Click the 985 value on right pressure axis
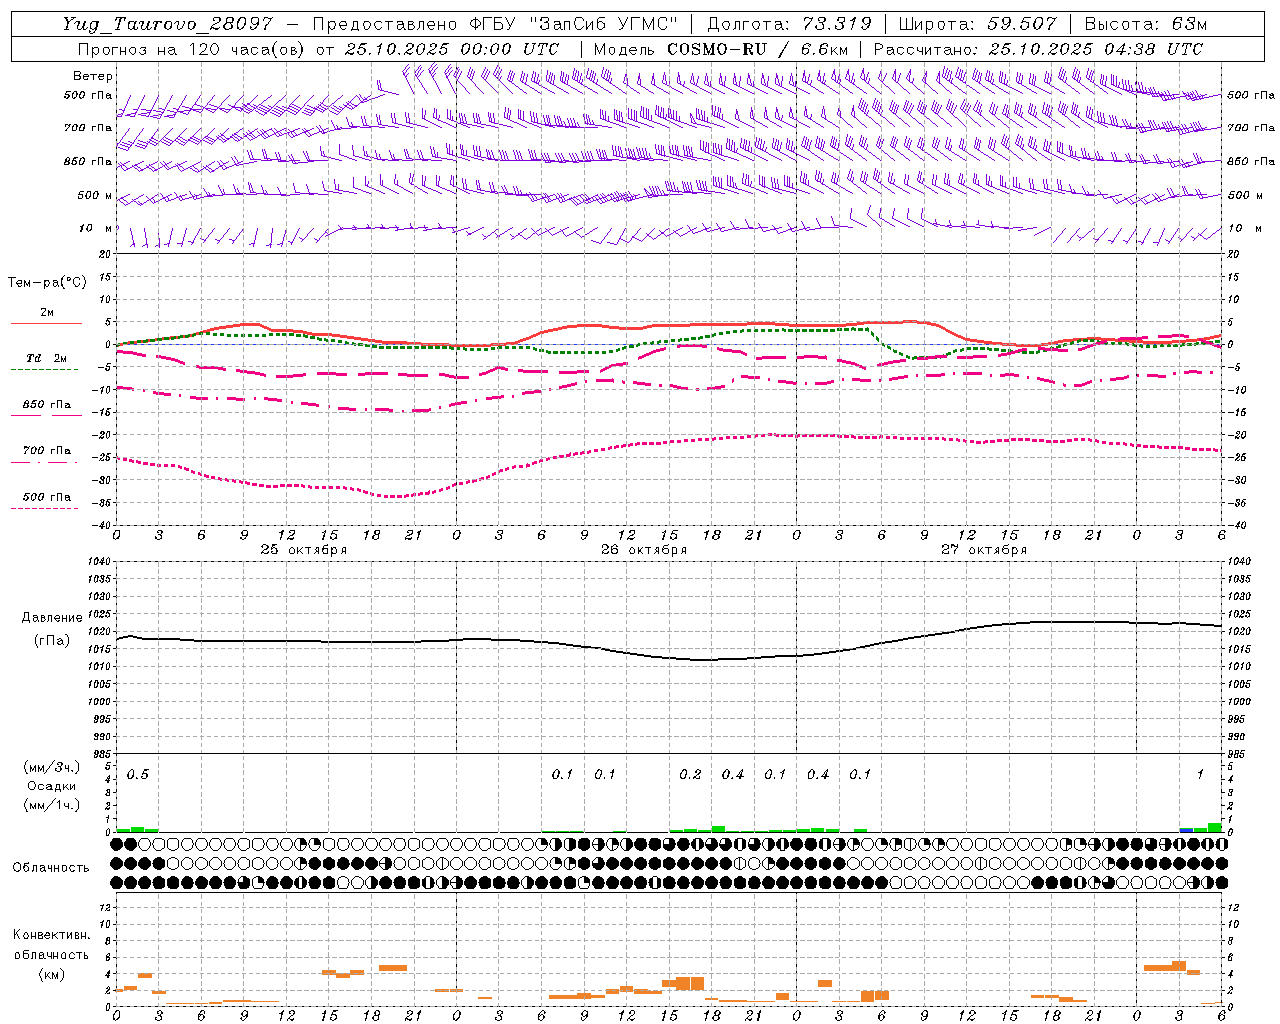Image resolution: width=1280 pixels, height=1024 pixels. pyautogui.click(x=1238, y=754)
